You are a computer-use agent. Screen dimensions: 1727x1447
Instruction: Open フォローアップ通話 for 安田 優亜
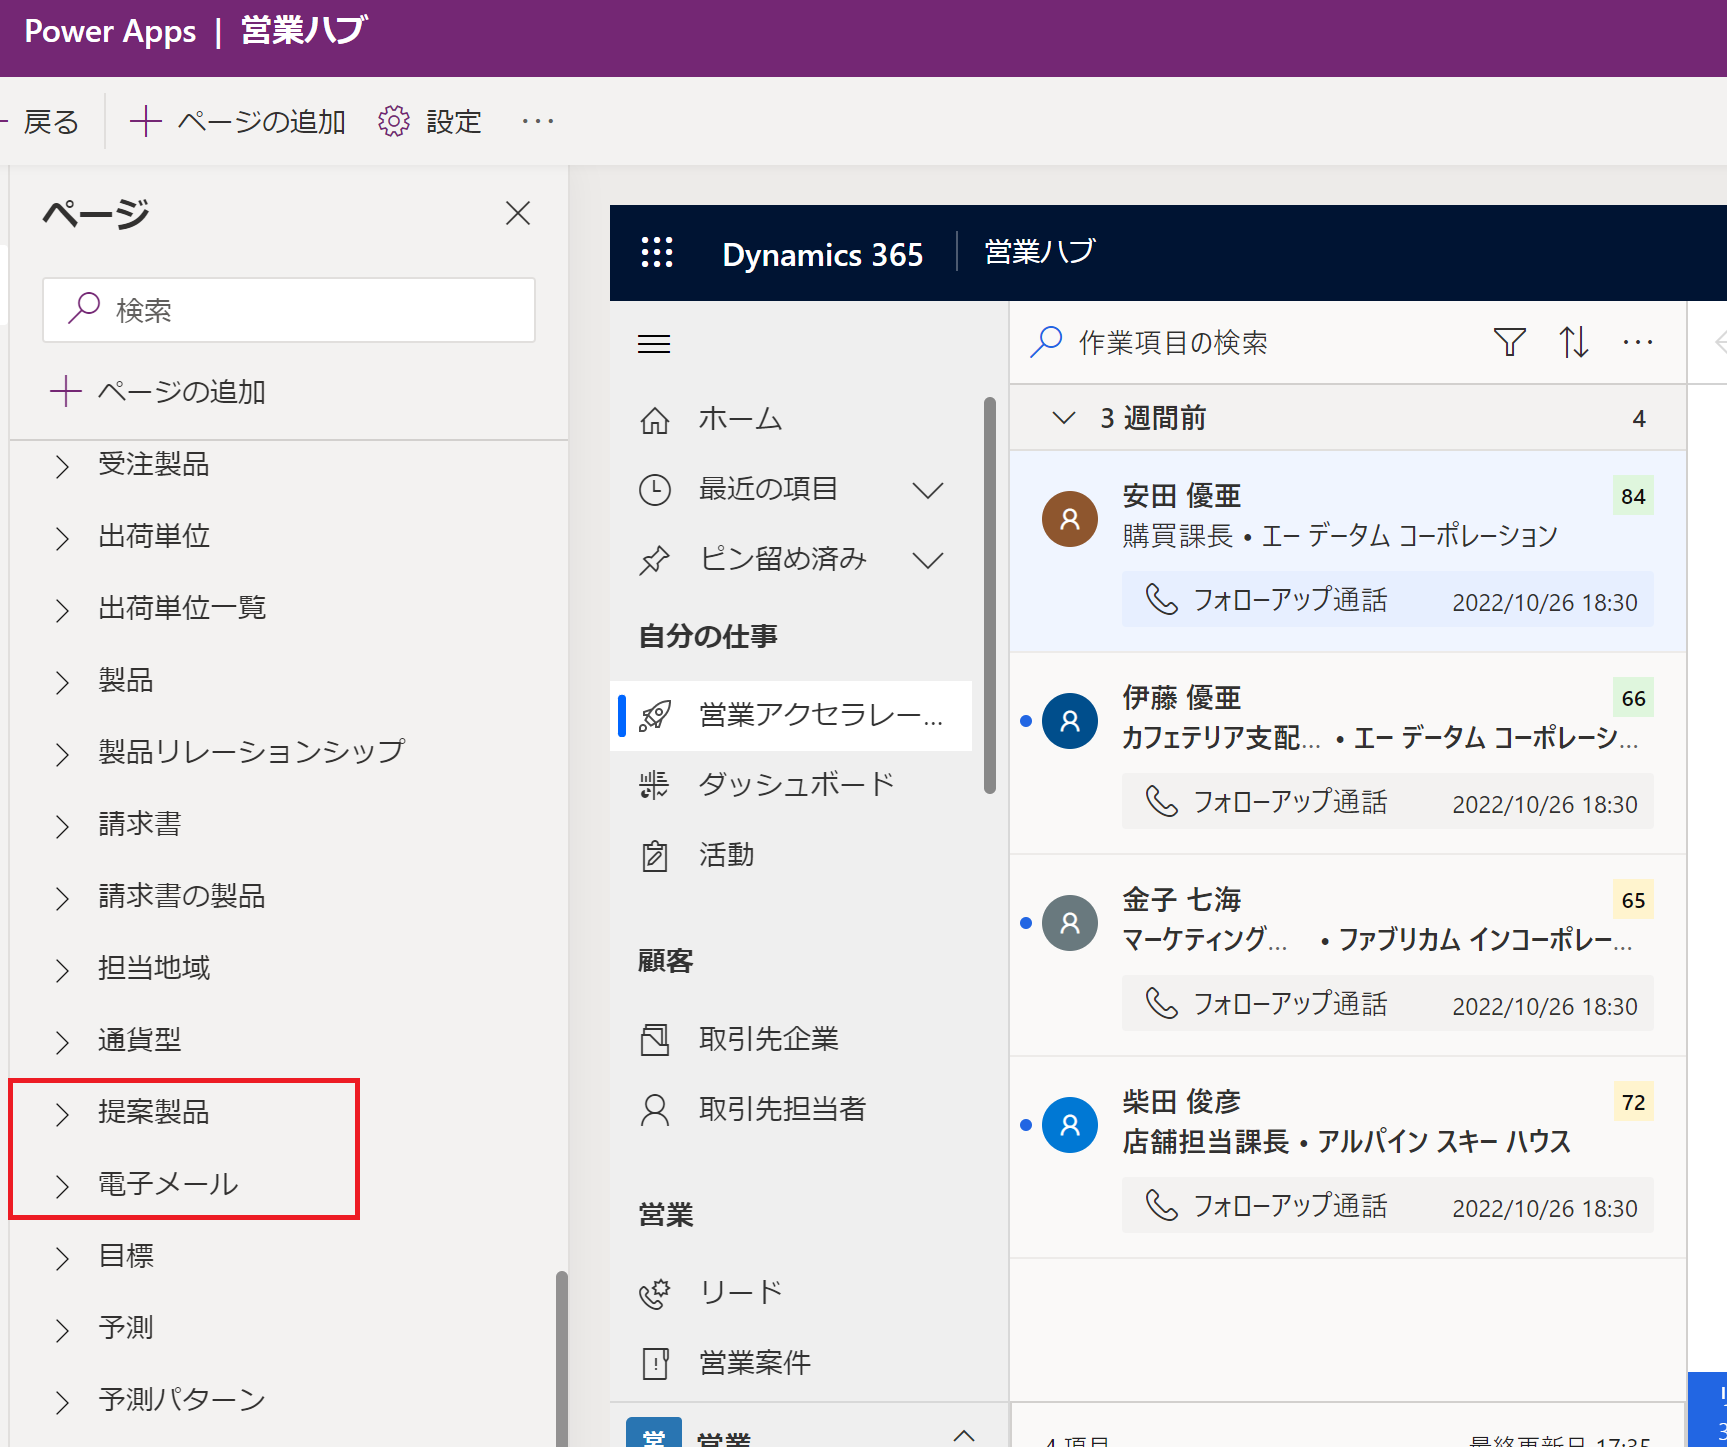click(x=1388, y=600)
